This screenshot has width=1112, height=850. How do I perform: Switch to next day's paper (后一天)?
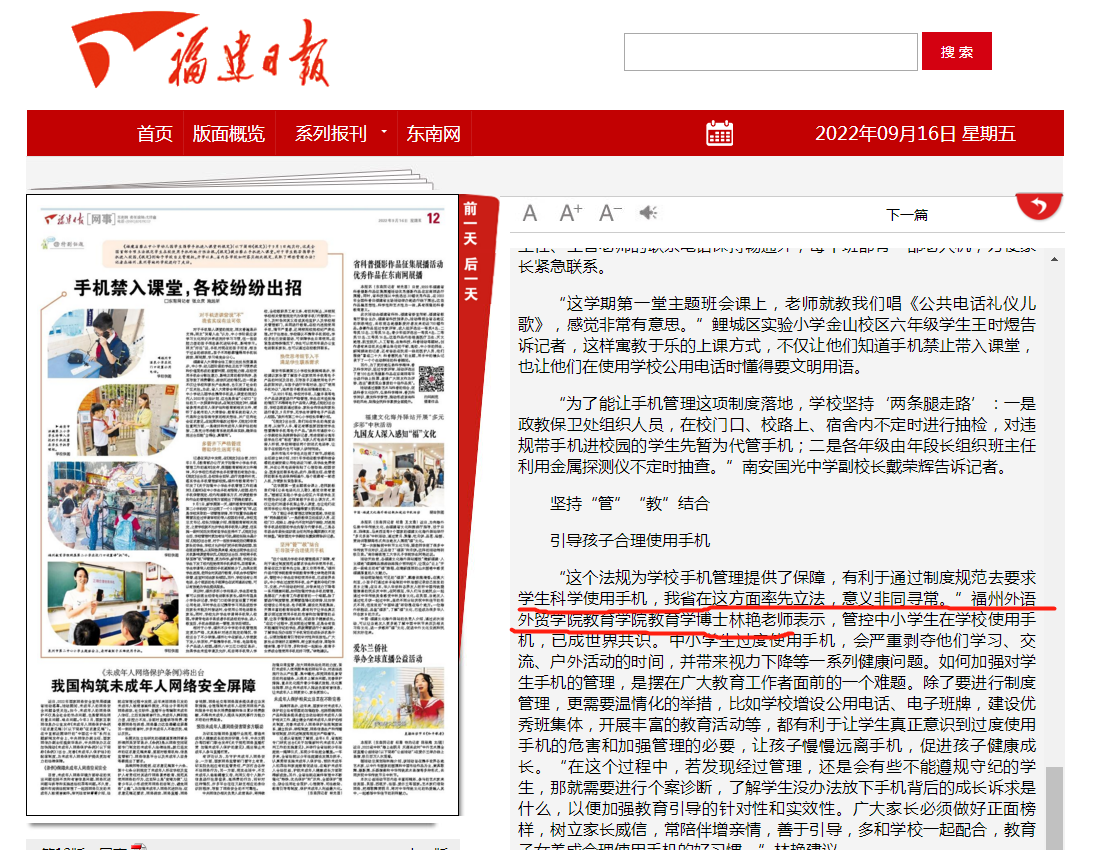[x=470, y=278]
